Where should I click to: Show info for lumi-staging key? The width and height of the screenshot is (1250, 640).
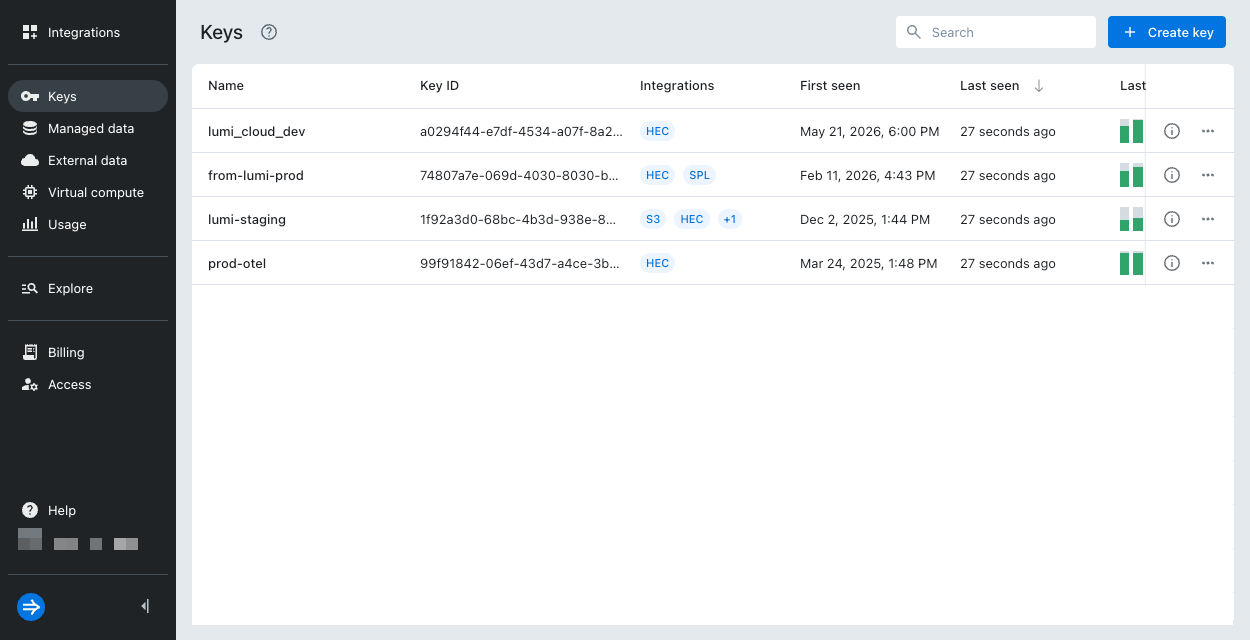click(1172, 219)
